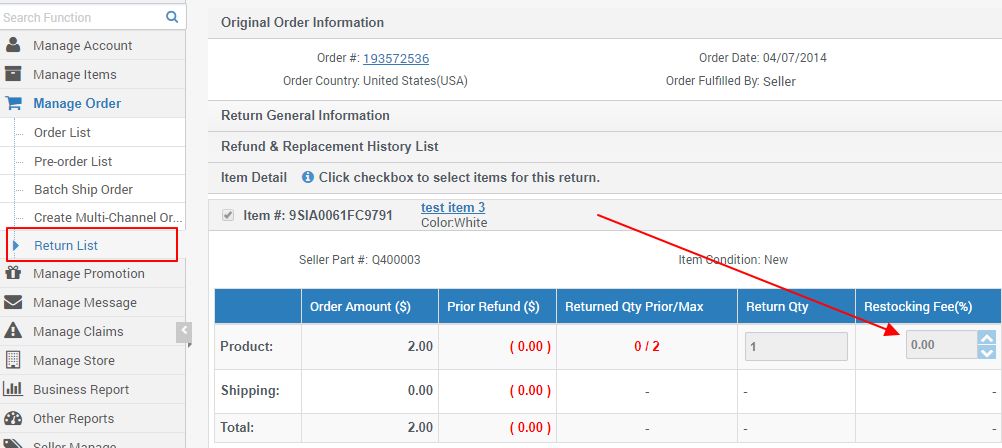Toggle checkbox for item 9SIA0061FC9791
Viewport: 1002px width, 448px height.
pos(227,215)
